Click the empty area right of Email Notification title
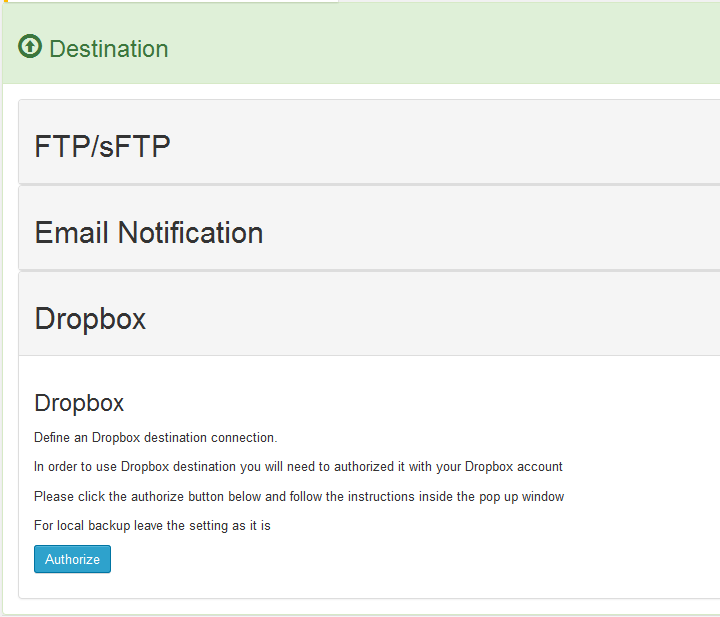 tap(491, 228)
